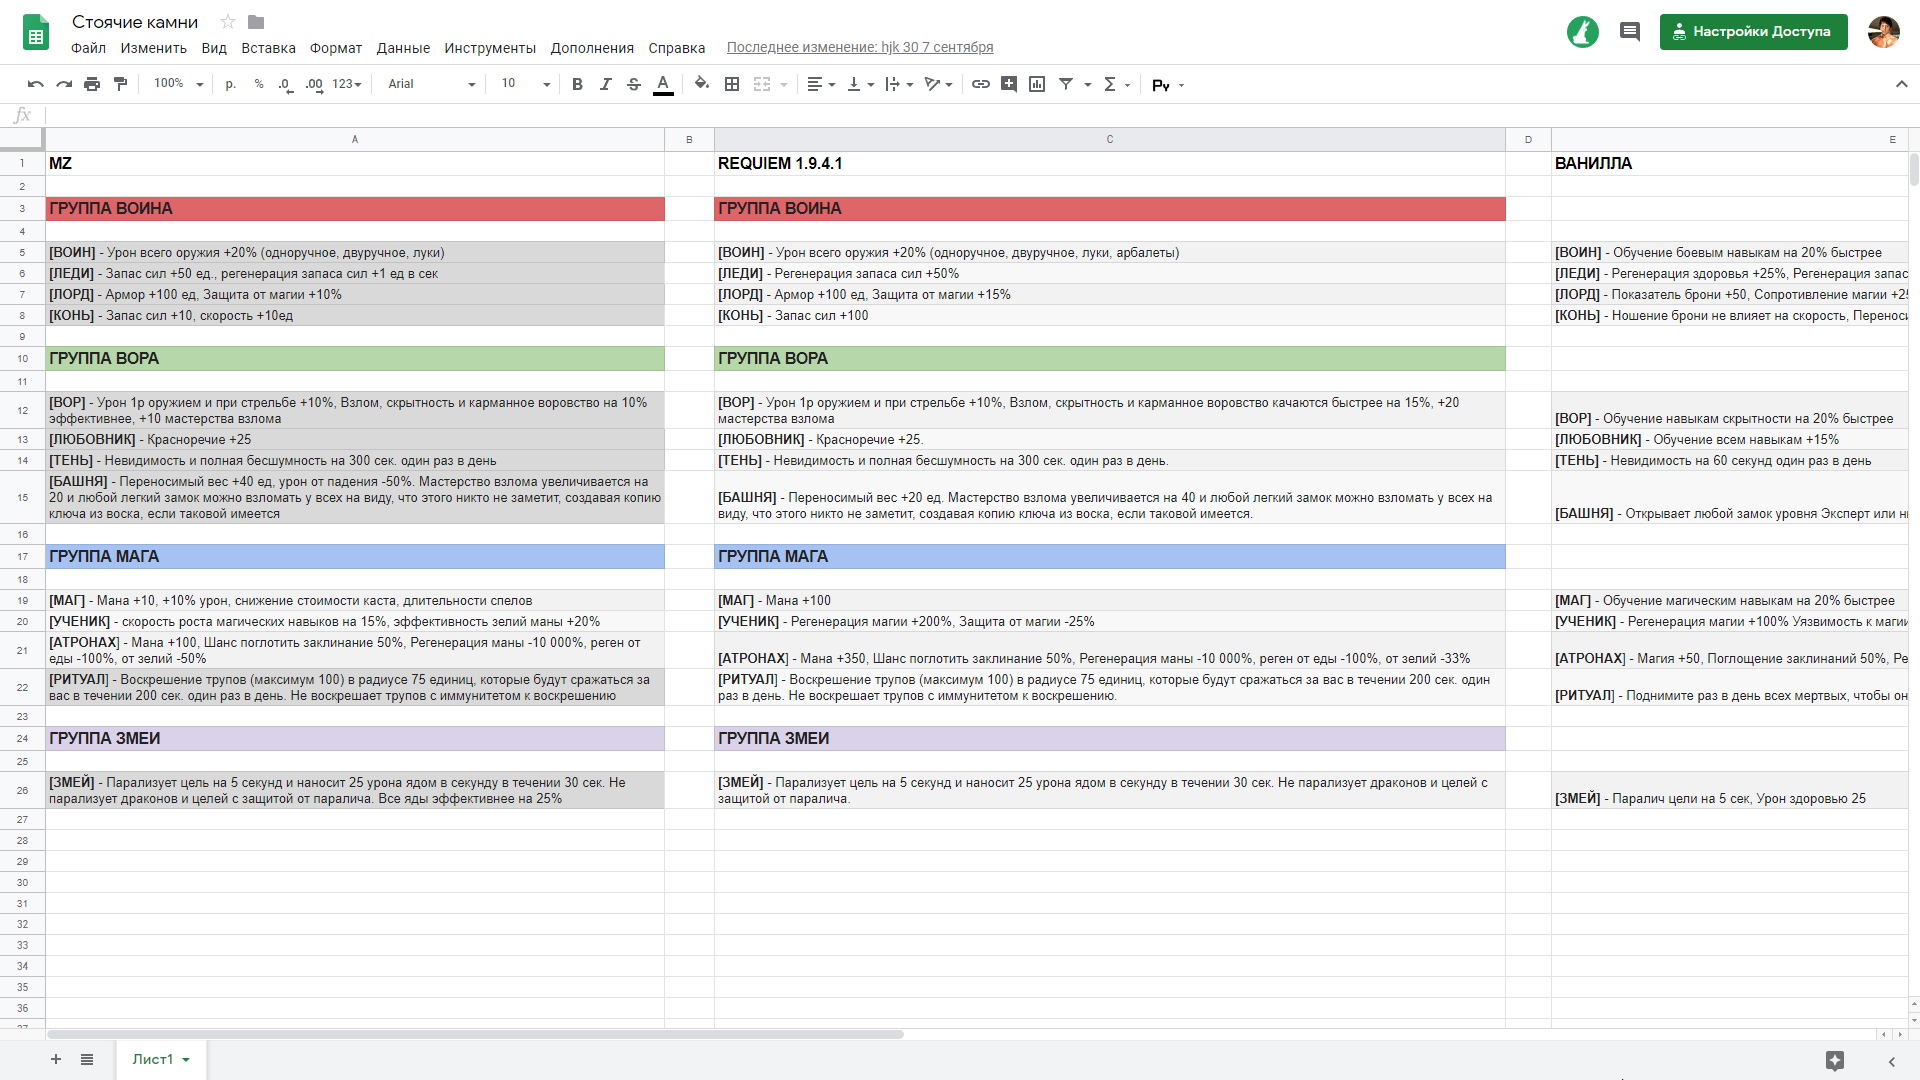Click the insert comment icon
Screen dimensions: 1920x1080
pos(1009,84)
